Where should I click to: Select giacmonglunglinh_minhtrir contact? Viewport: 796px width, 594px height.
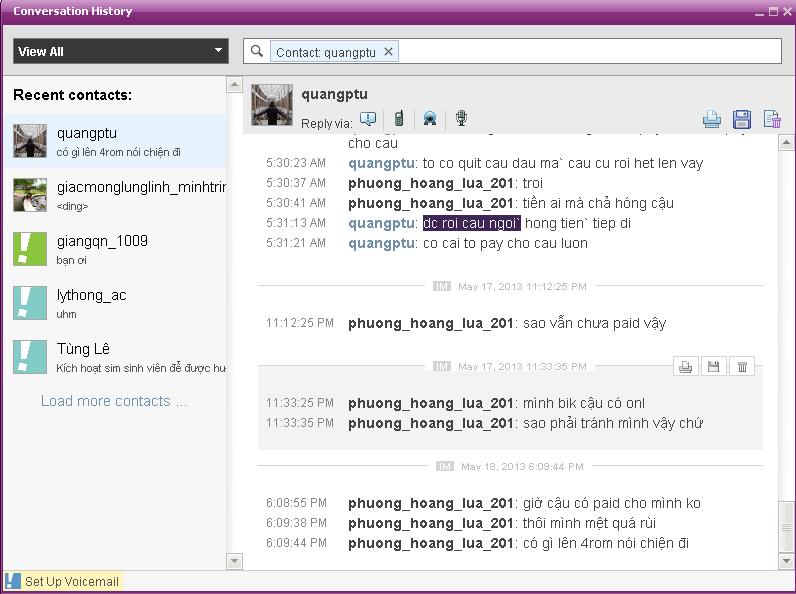(x=116, y=195)
